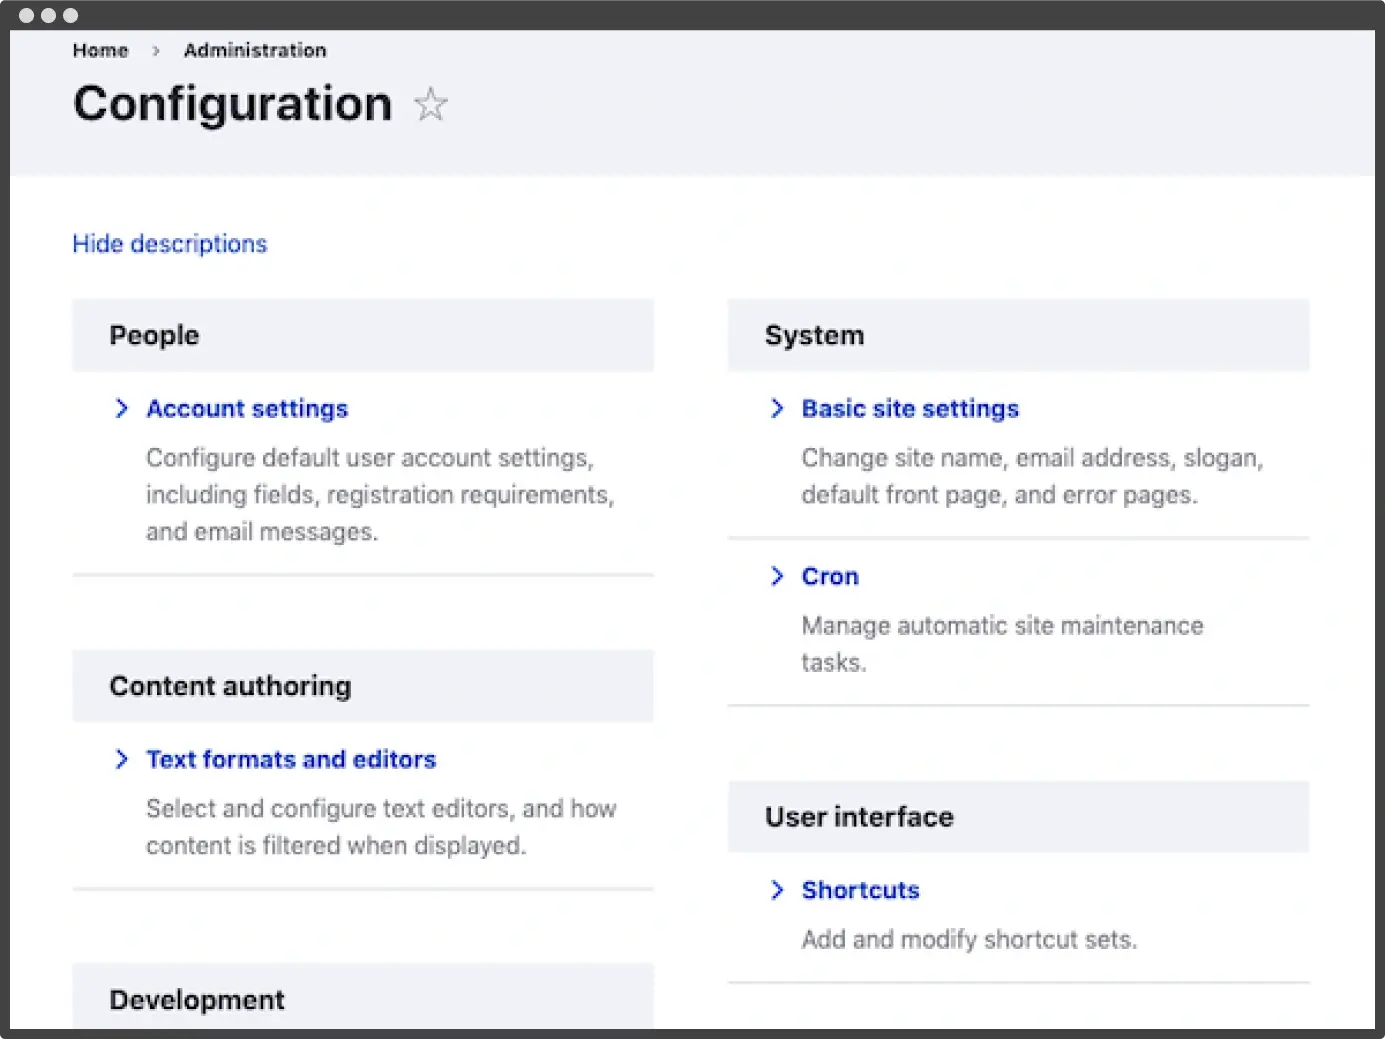
Task: Select the Home breadcrumb
Action: (x=100, y=50)
